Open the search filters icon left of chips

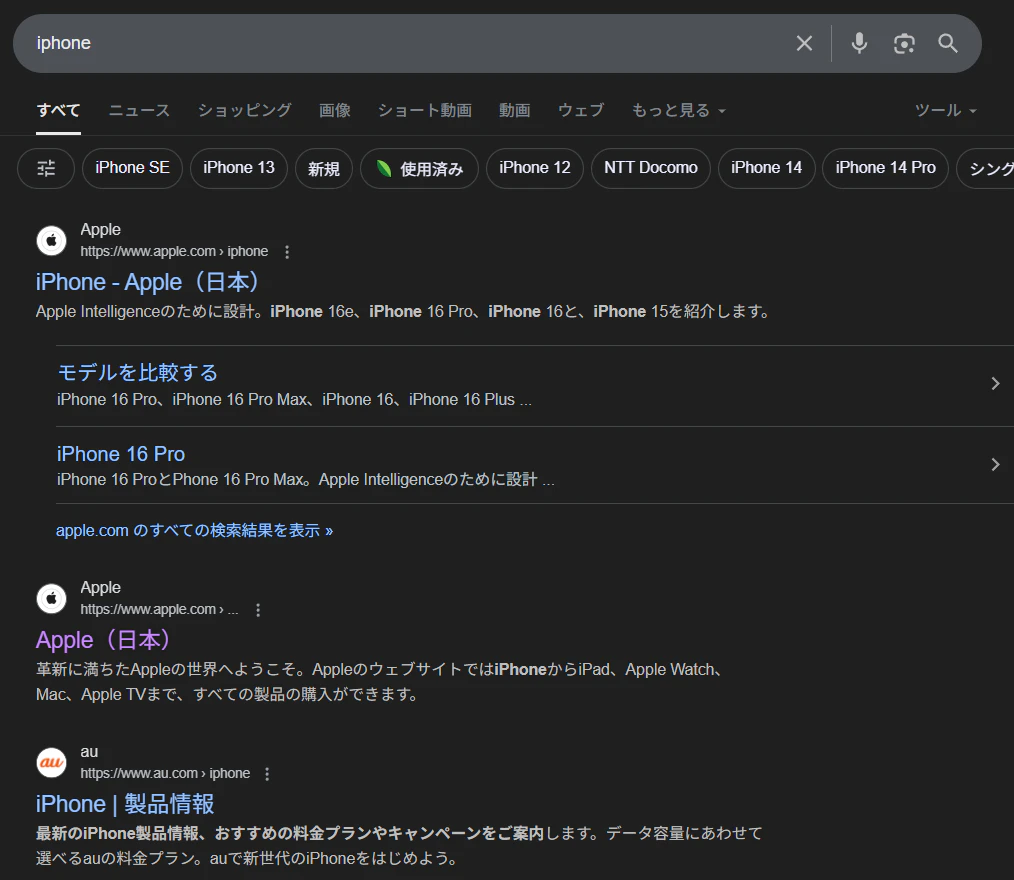pos(45,168)
